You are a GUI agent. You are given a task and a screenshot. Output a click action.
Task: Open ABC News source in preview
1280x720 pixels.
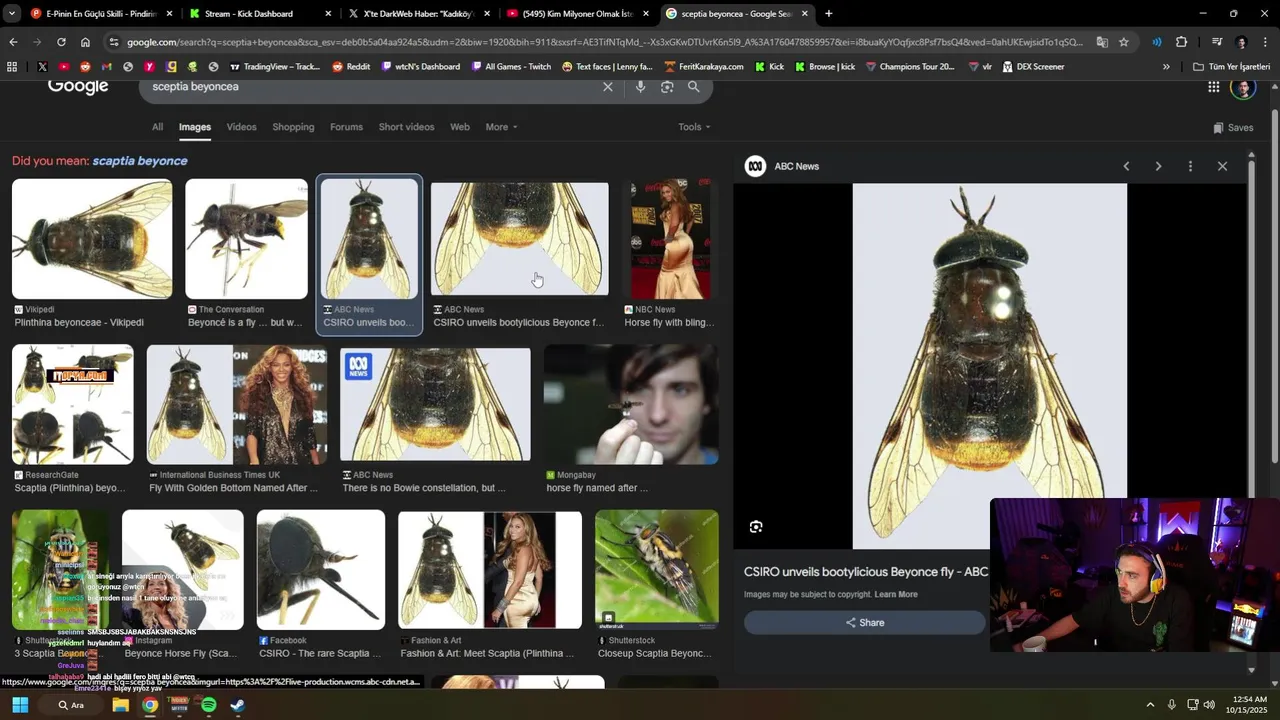[783, 166]
